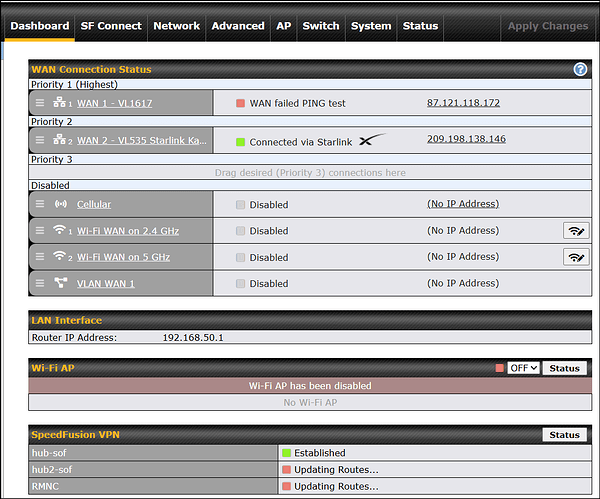The height and width of the screenshot is (499, 600).
Task: Click the Wi-Fi AP Status button
Action: [x=564, y=368]
